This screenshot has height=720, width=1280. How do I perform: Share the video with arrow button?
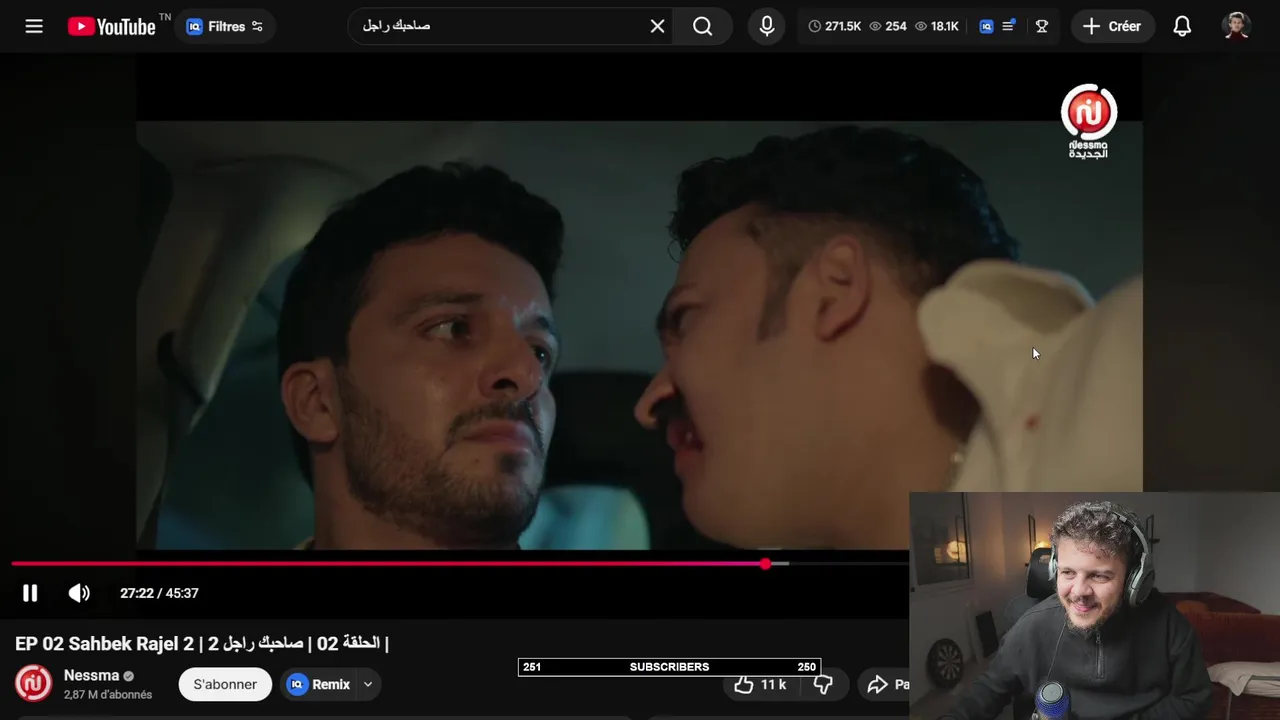[884, 684]
